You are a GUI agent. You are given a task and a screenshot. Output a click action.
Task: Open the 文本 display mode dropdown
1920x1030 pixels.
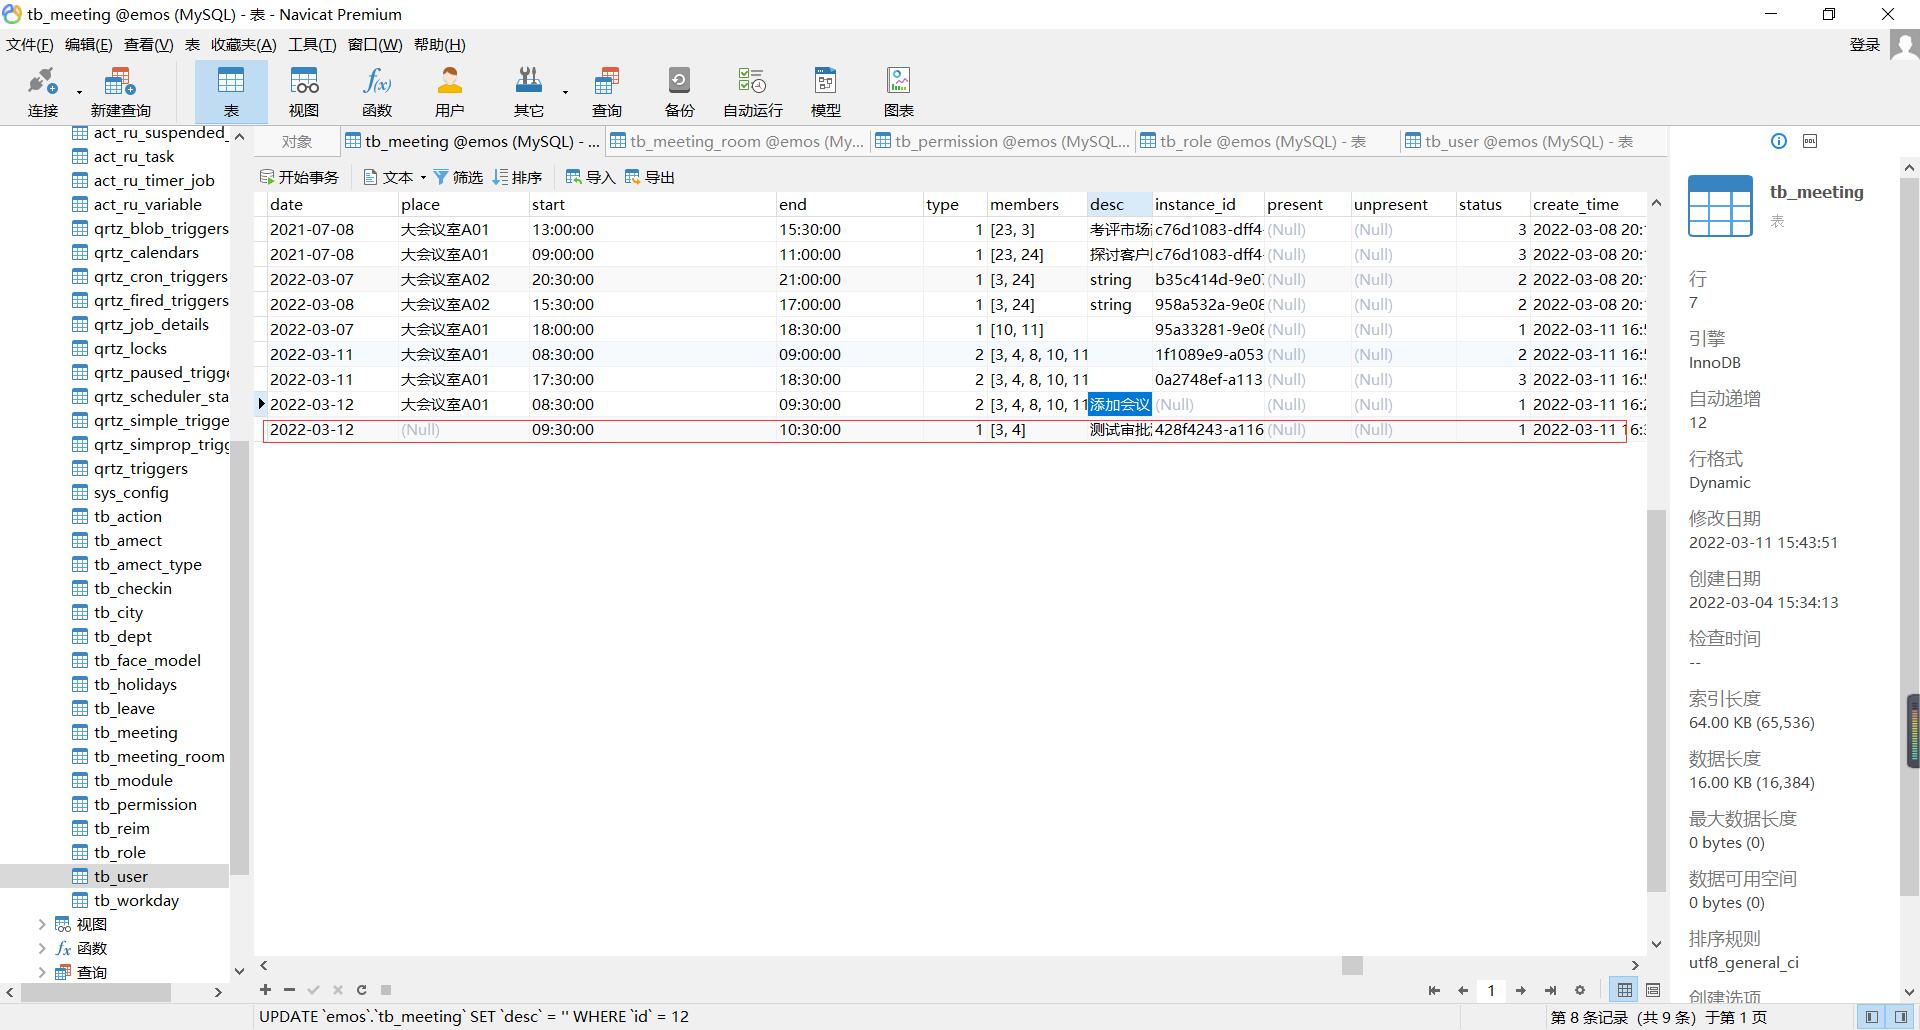[395, 177]
